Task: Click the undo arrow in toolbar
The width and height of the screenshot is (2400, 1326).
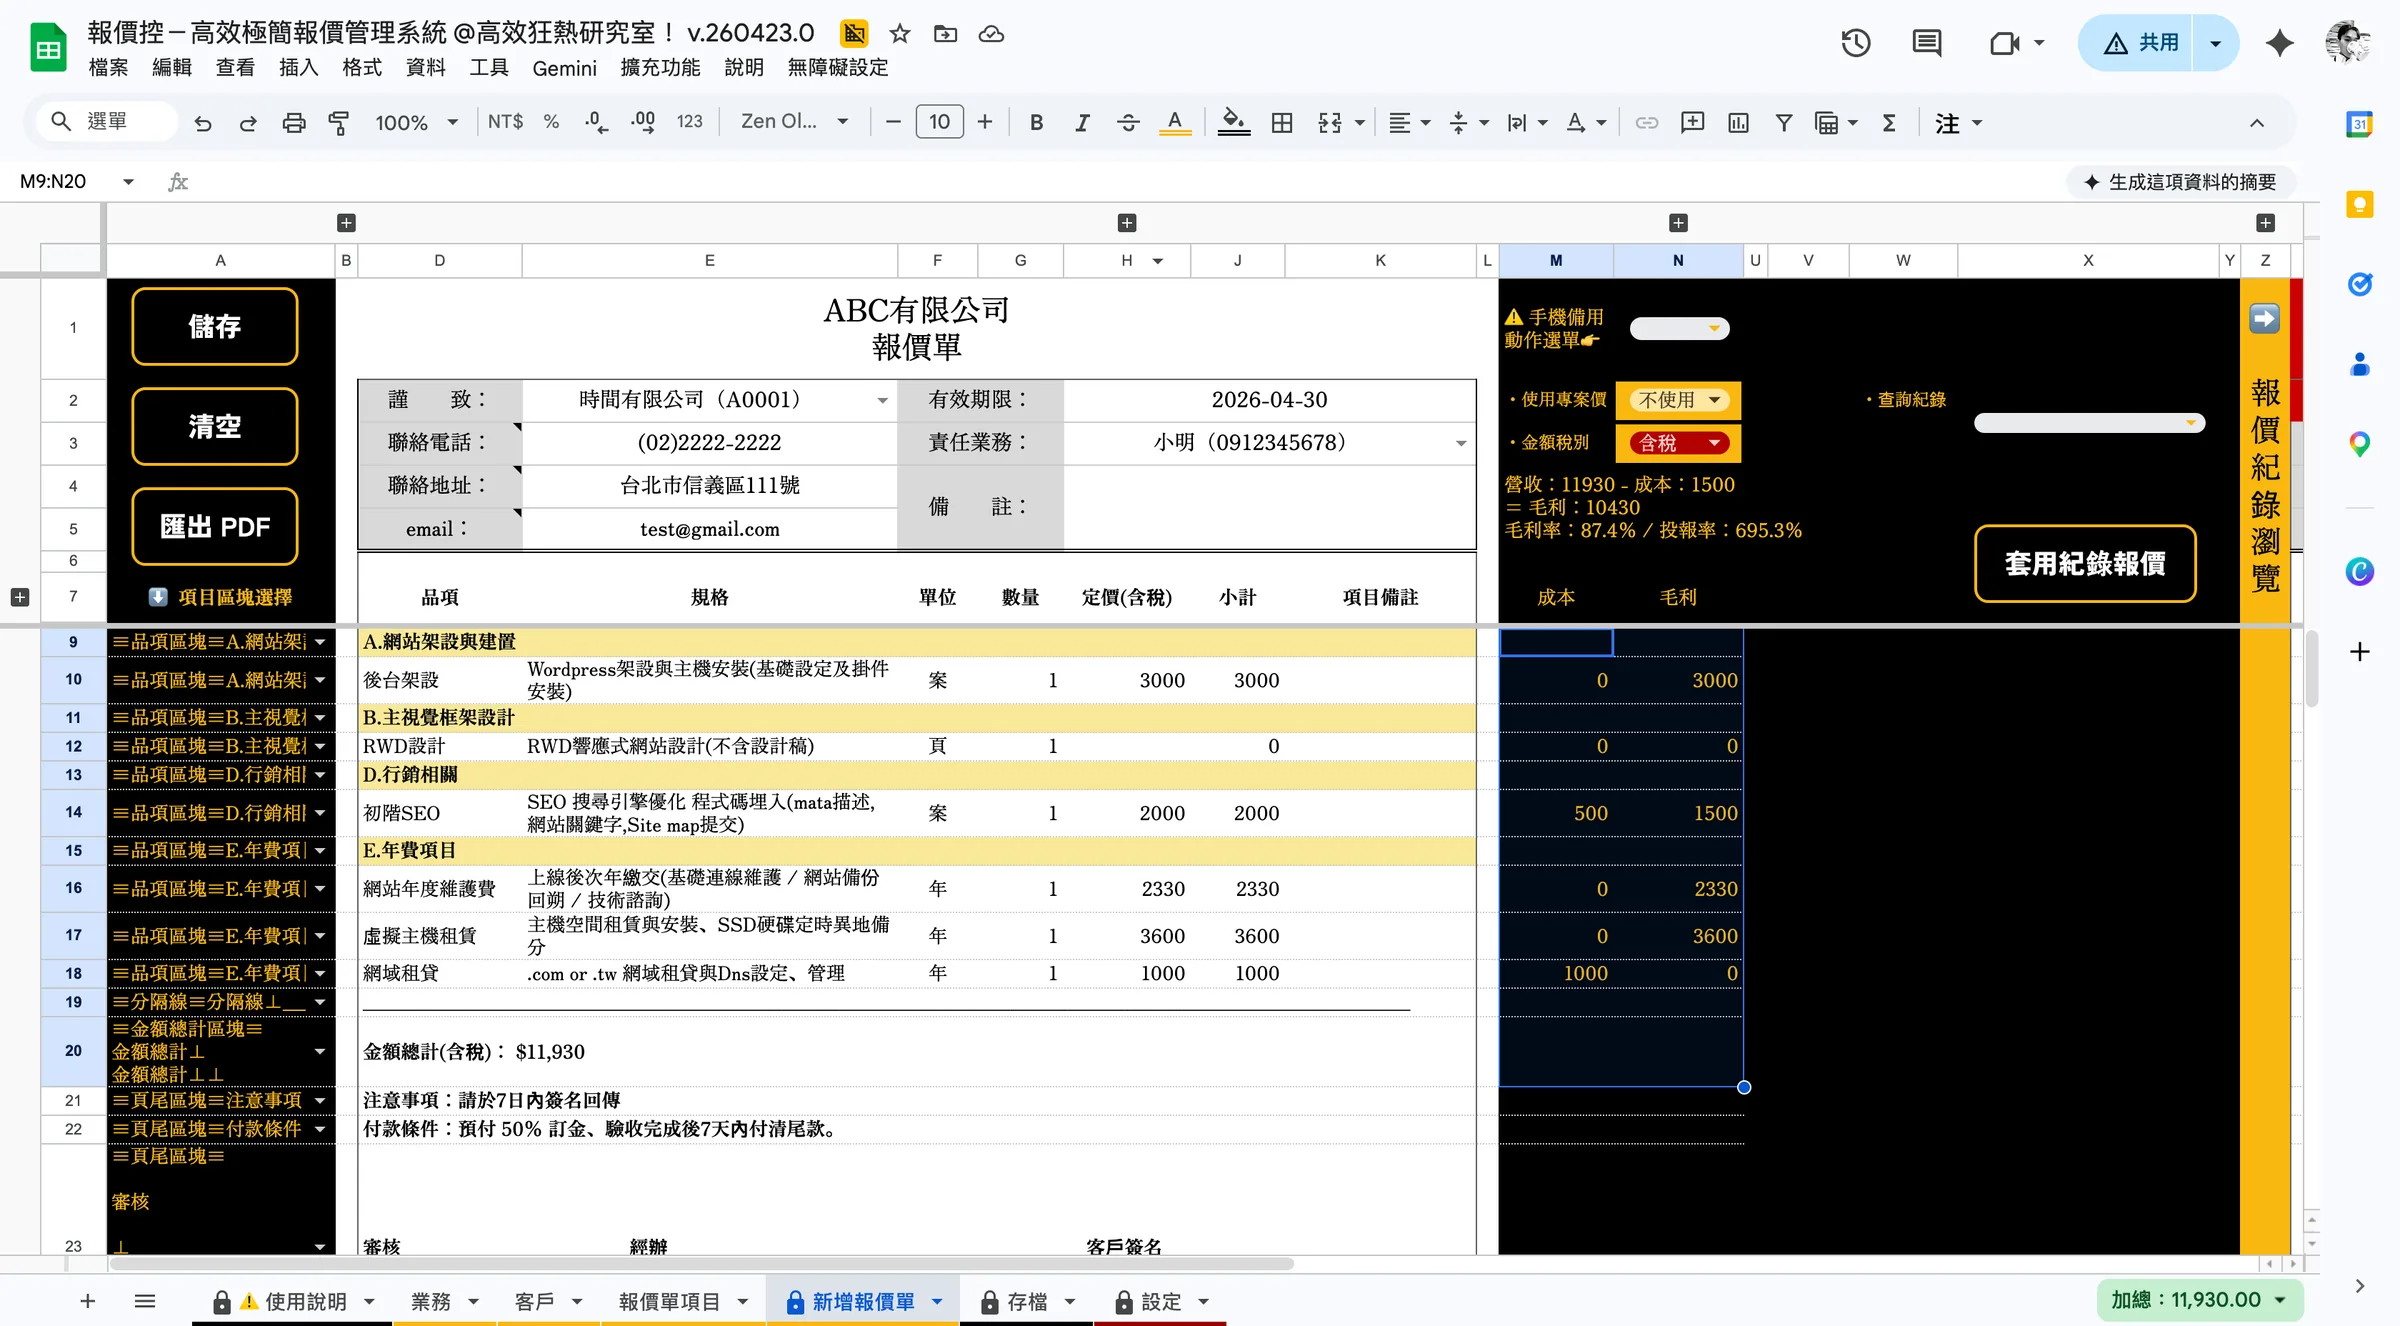Action: (203, 123)
